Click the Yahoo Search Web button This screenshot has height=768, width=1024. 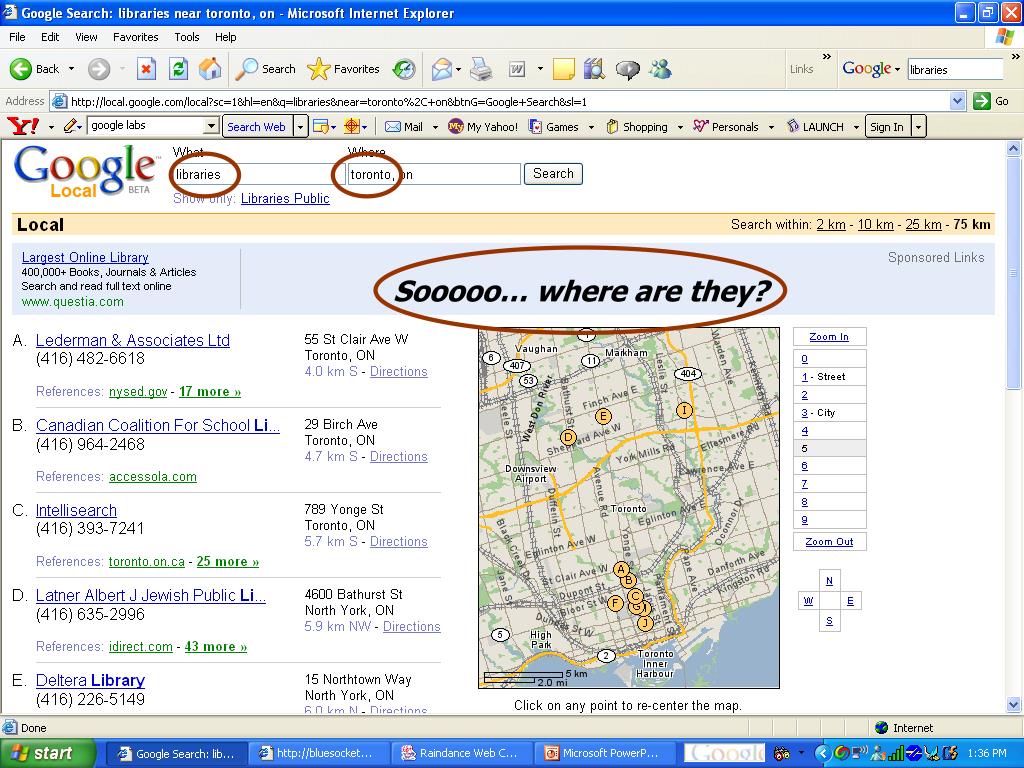click(x=257, y=127)
